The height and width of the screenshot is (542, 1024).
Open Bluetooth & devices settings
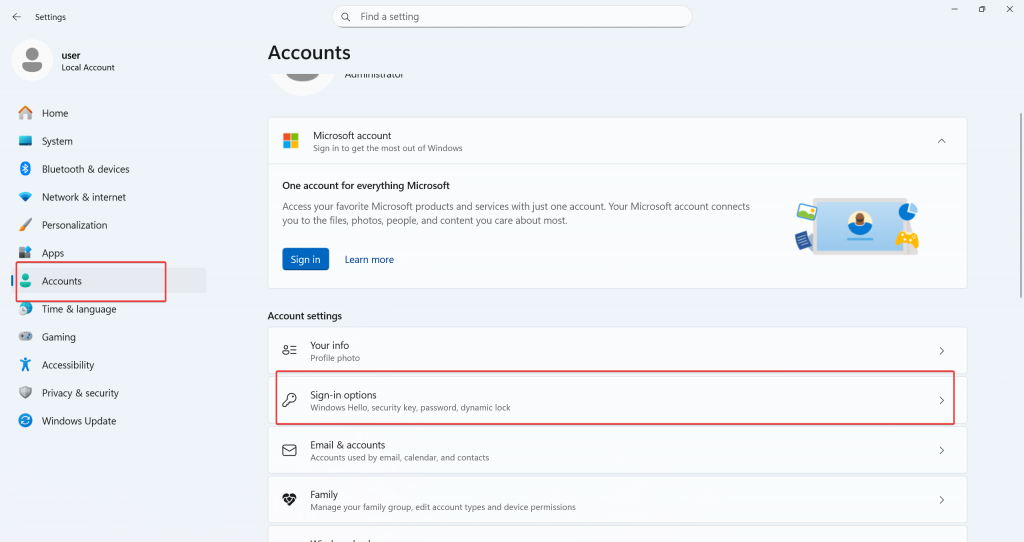(85, 169)
